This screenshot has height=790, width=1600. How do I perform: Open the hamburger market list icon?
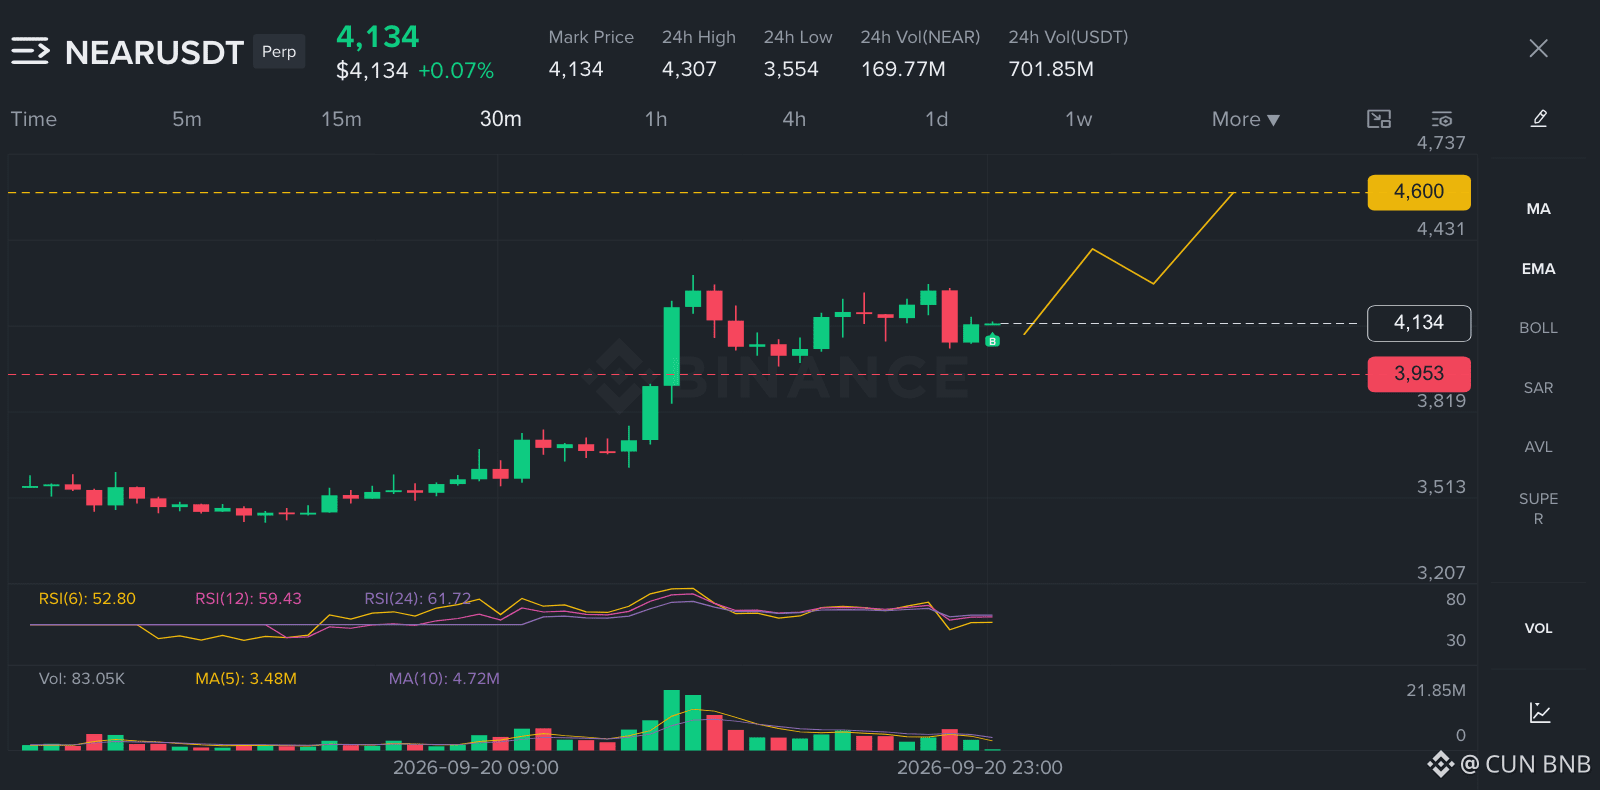coord(30,51)
